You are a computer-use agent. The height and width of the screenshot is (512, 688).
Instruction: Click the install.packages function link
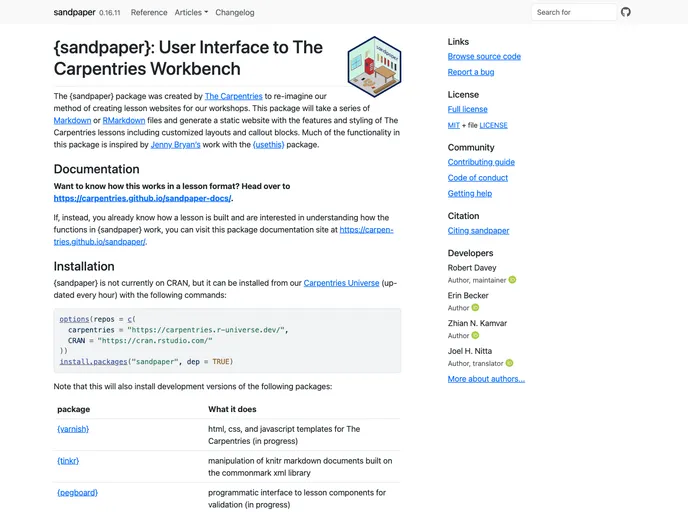point(93,362)
